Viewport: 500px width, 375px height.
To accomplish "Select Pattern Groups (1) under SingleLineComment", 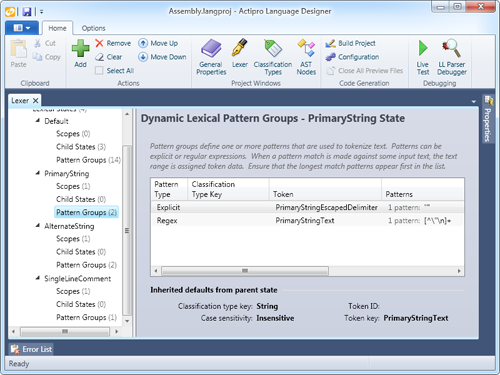I will (86, 317).
